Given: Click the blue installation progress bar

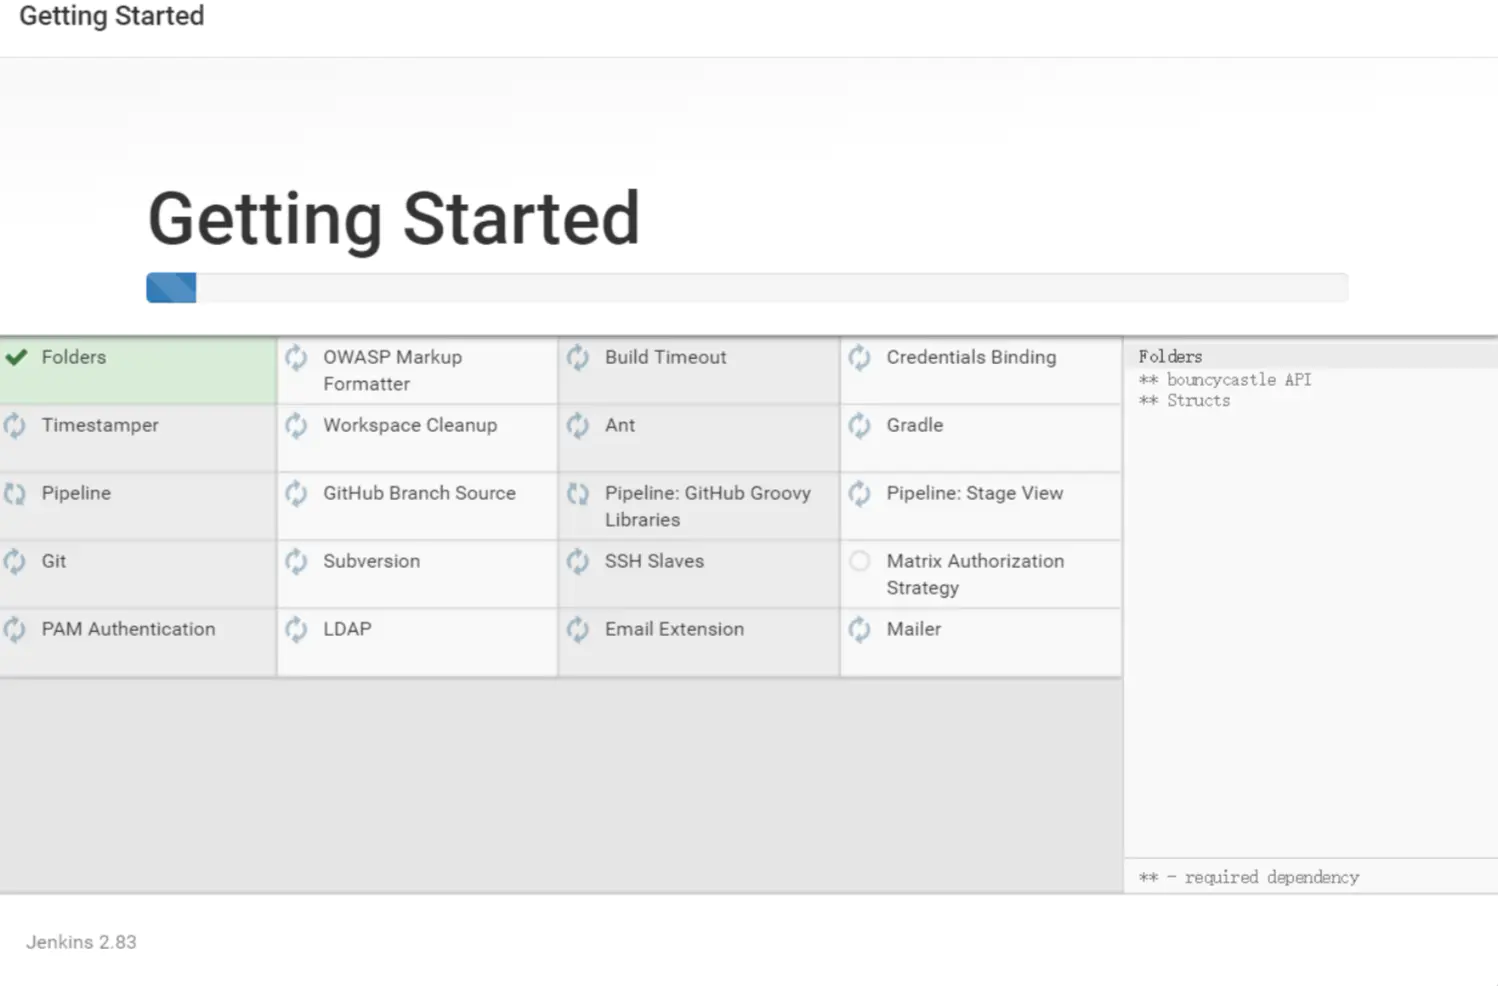Looking at the screenshot, I should (172, 288).
